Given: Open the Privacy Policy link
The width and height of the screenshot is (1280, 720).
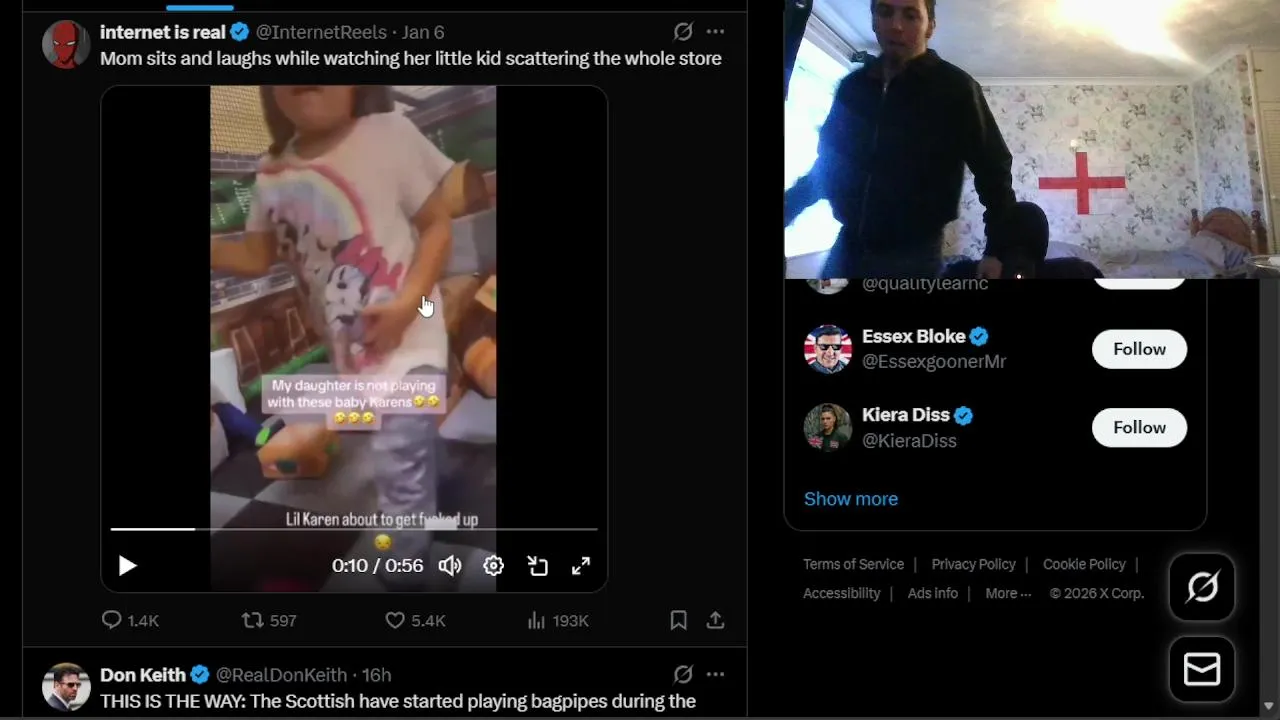Looking at the screenshot, I should point(973,564).
